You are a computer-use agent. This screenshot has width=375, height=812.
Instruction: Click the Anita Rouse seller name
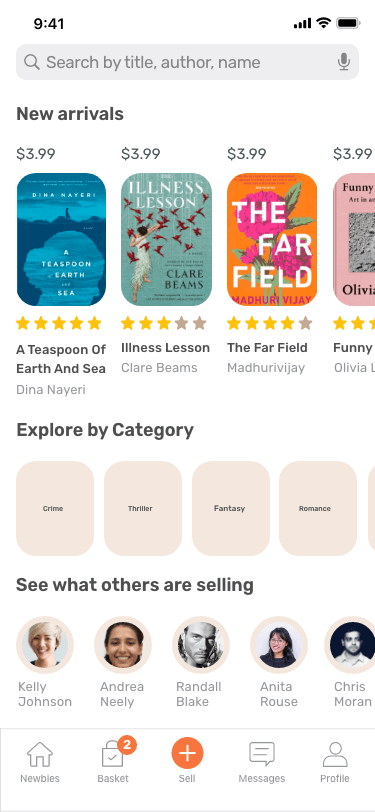coord(279,694)
